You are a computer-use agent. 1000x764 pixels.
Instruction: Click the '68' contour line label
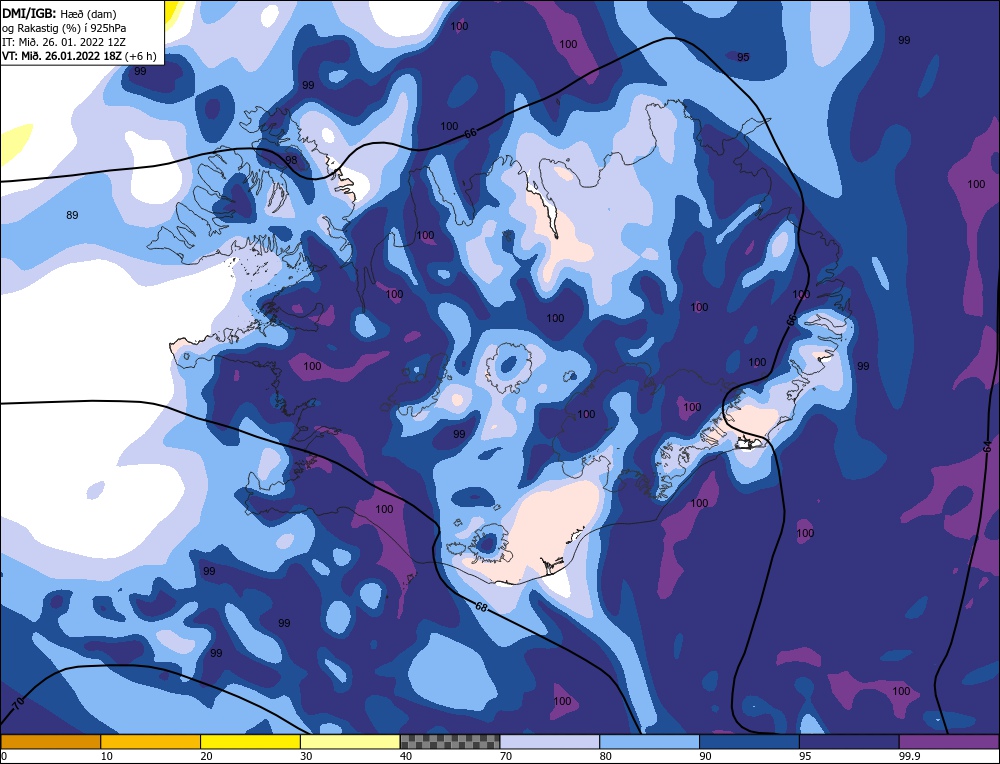[482, 607]
